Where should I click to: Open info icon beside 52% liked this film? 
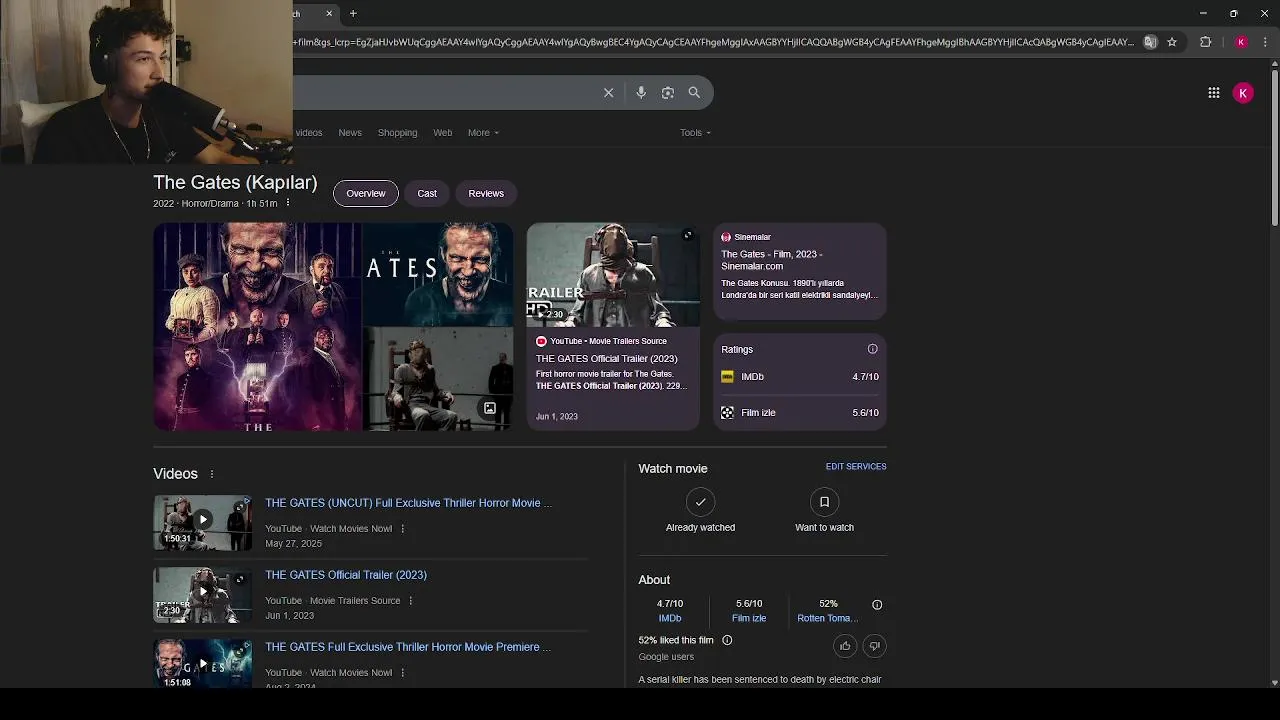coord(727,640)
